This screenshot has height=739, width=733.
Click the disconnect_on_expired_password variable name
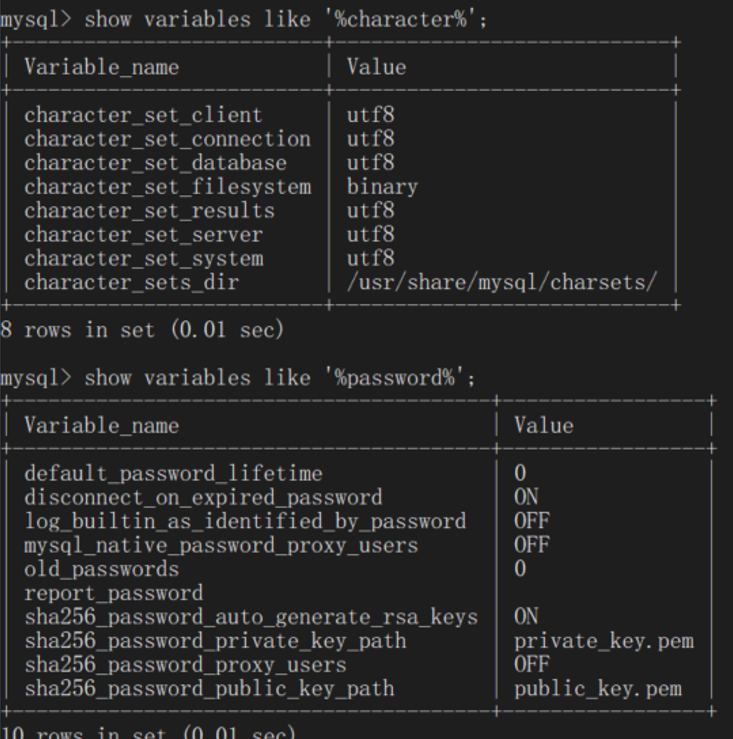(203, 497)
